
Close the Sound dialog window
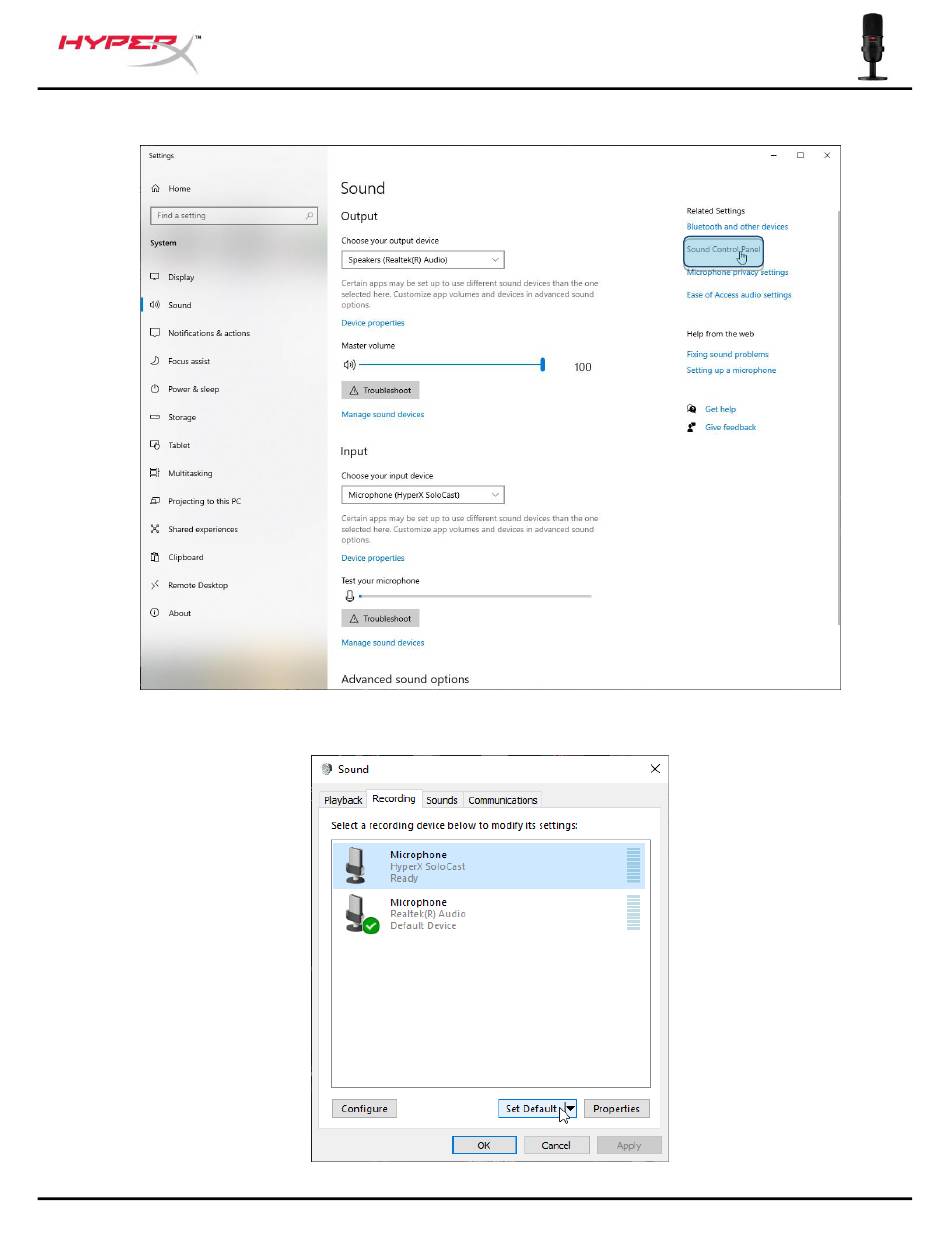click(655, 769)
